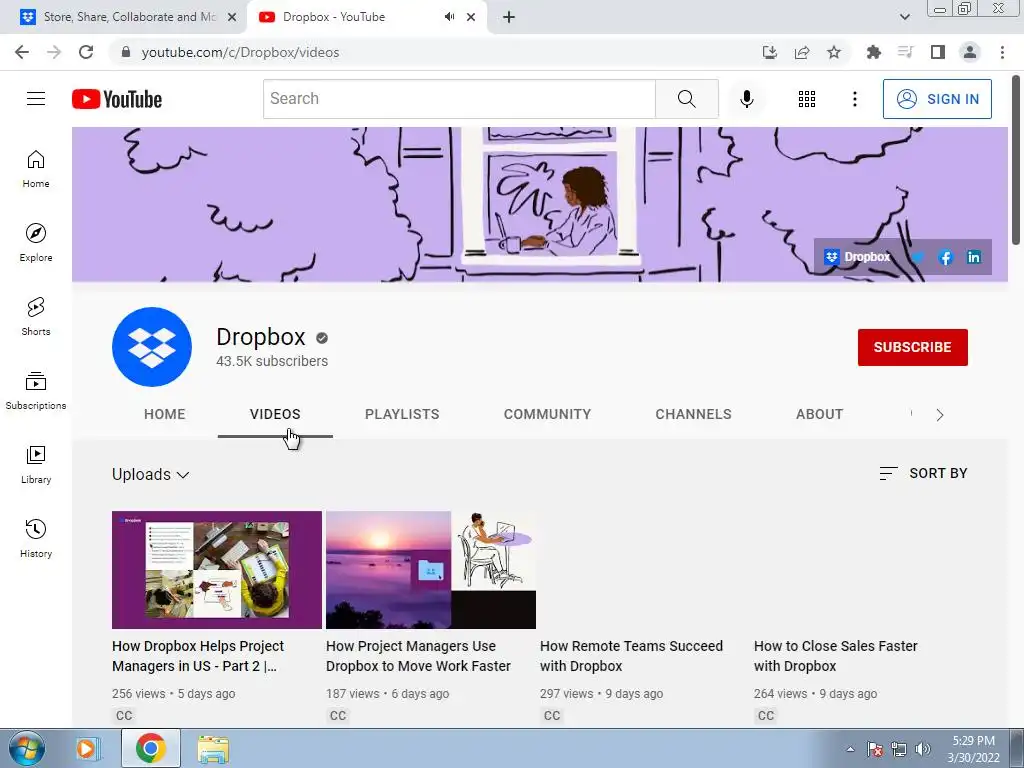
Task: Open Chrome tab search dropdown arrow
Action: tap(904, 17)
